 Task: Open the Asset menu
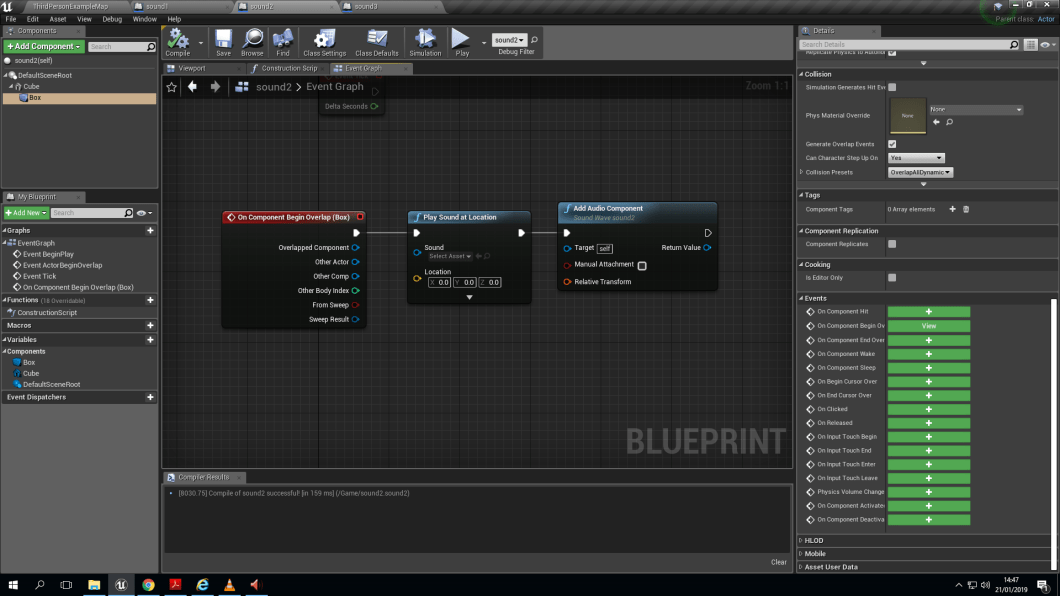57,19
